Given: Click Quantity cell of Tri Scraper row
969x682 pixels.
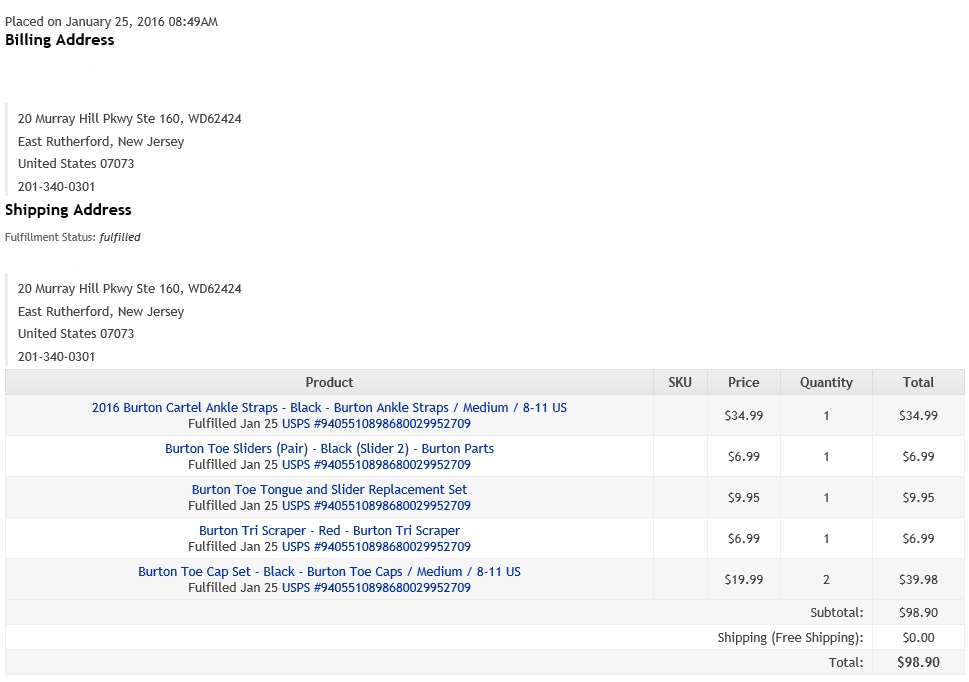Looking at the screenshot, I should tap(826, 539).
